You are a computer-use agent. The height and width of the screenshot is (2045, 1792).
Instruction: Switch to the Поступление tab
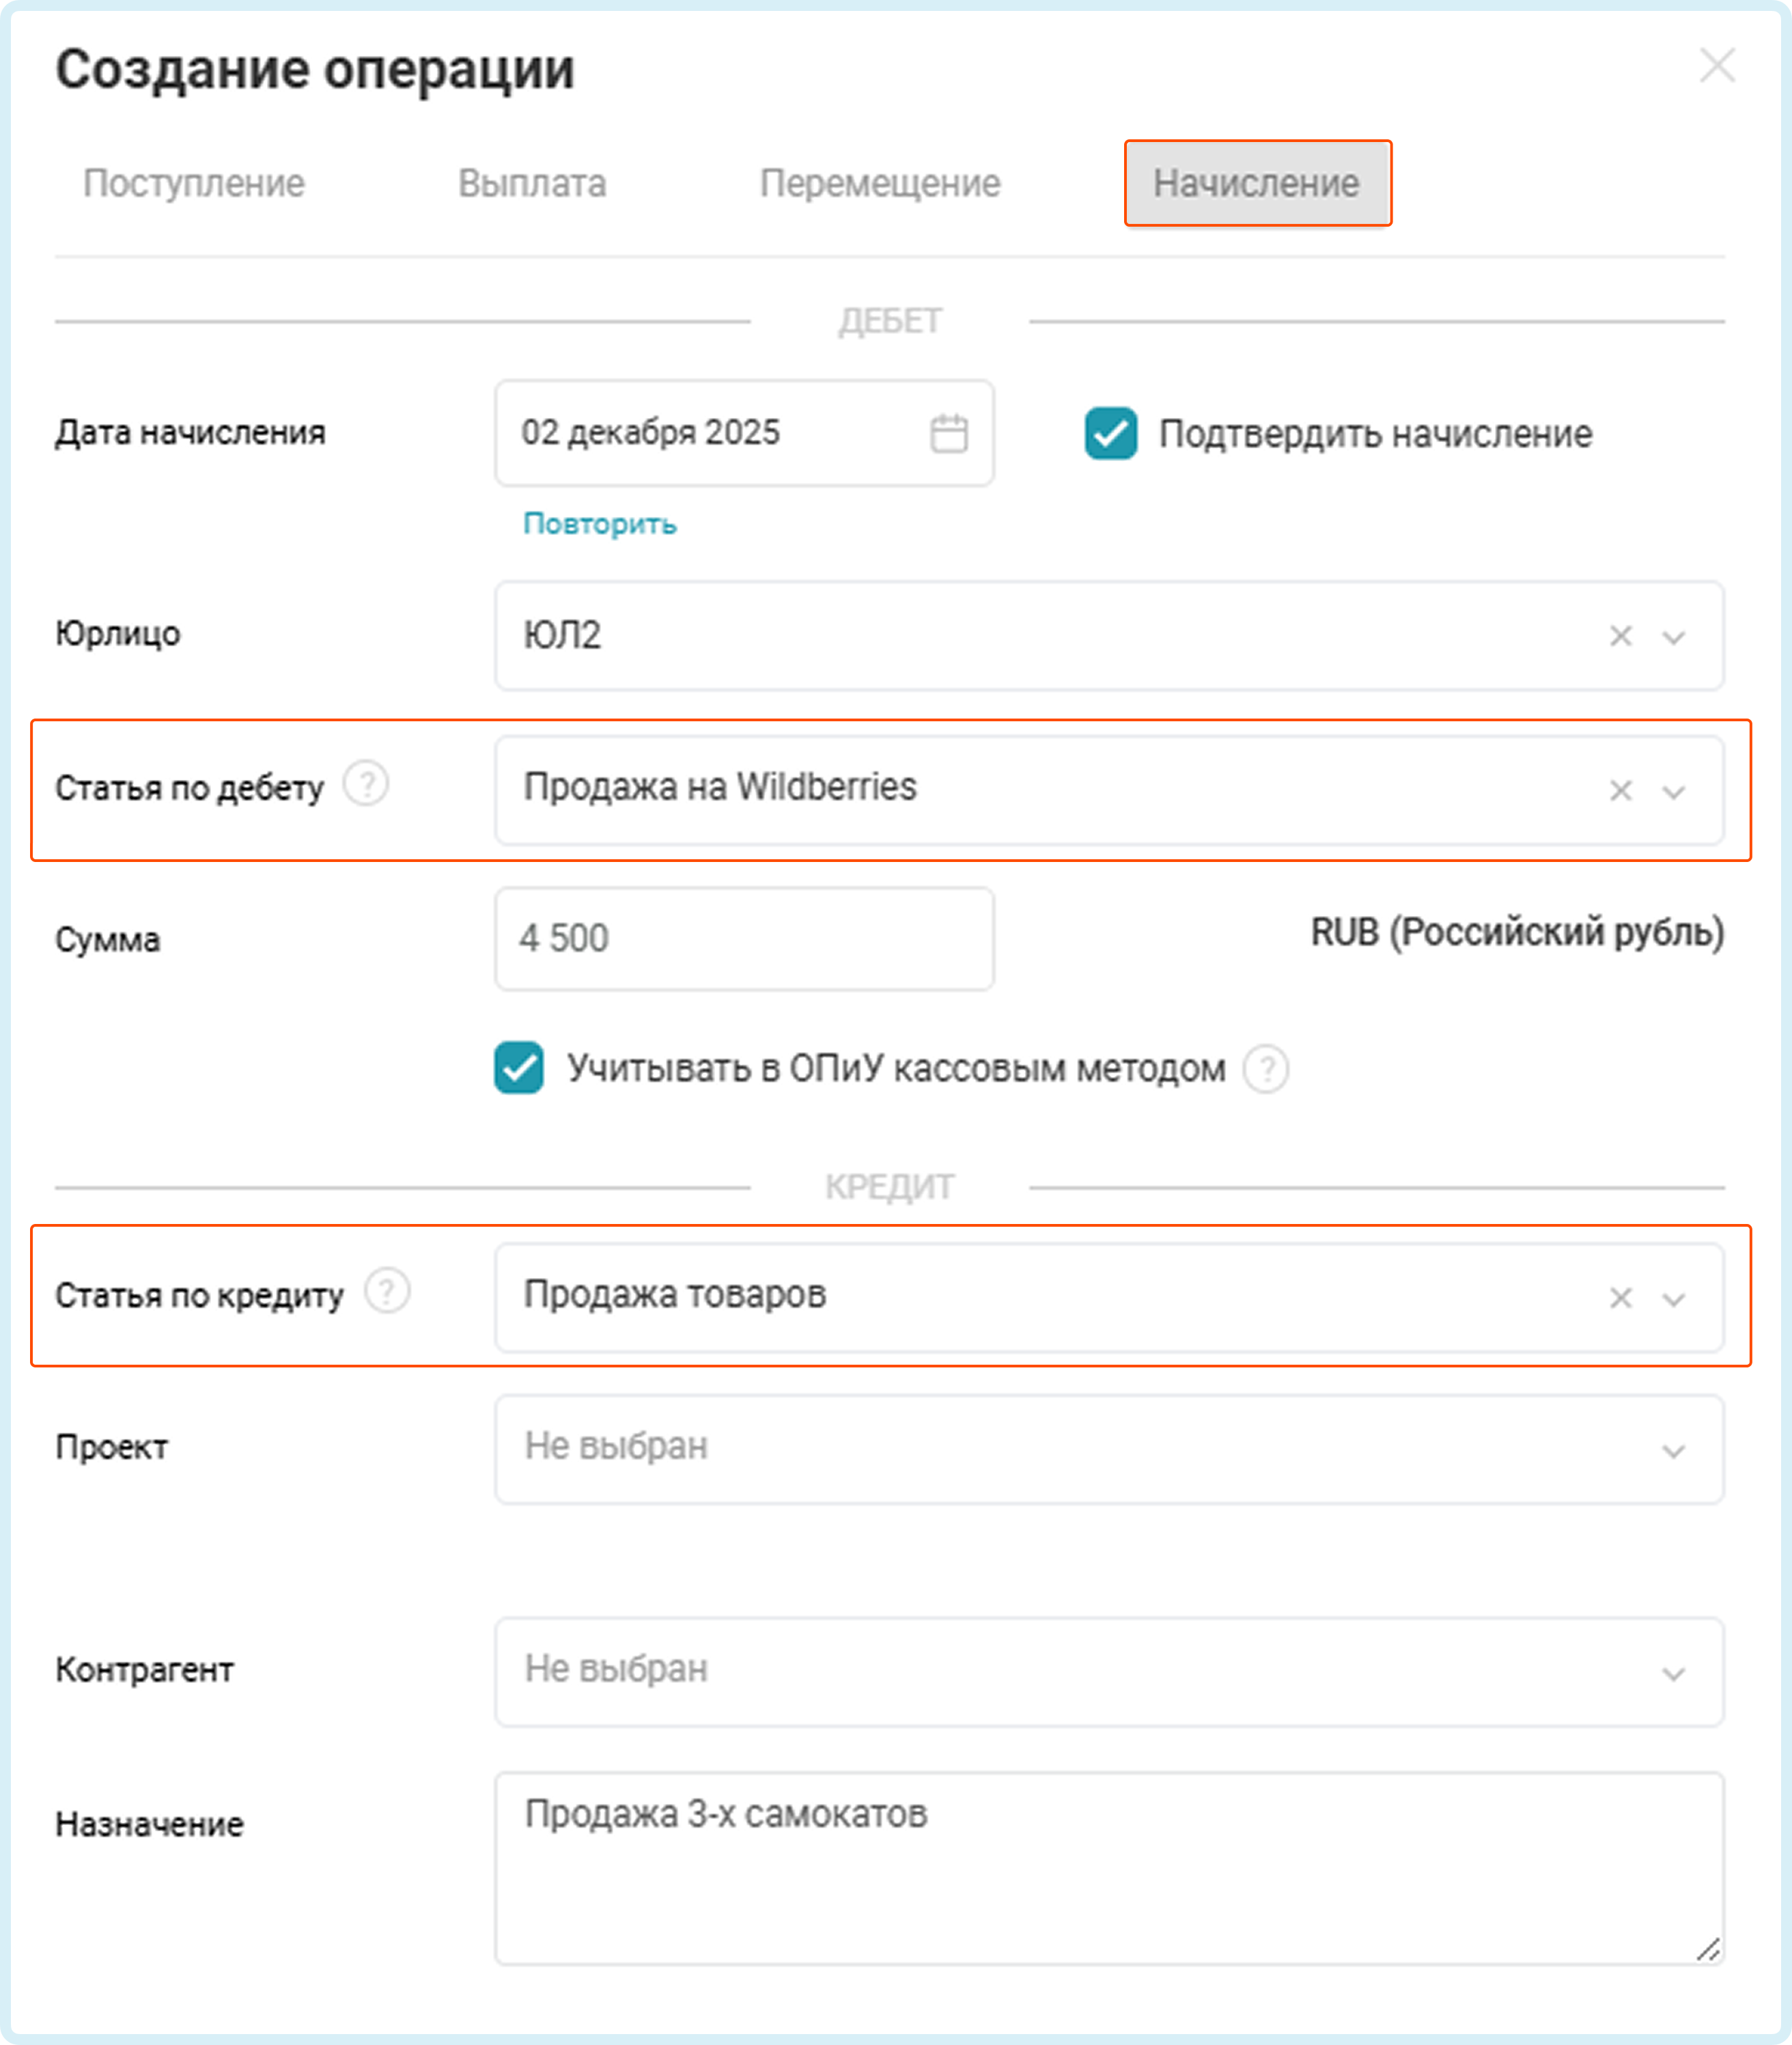pyautogui.click(x=194, y=184)
